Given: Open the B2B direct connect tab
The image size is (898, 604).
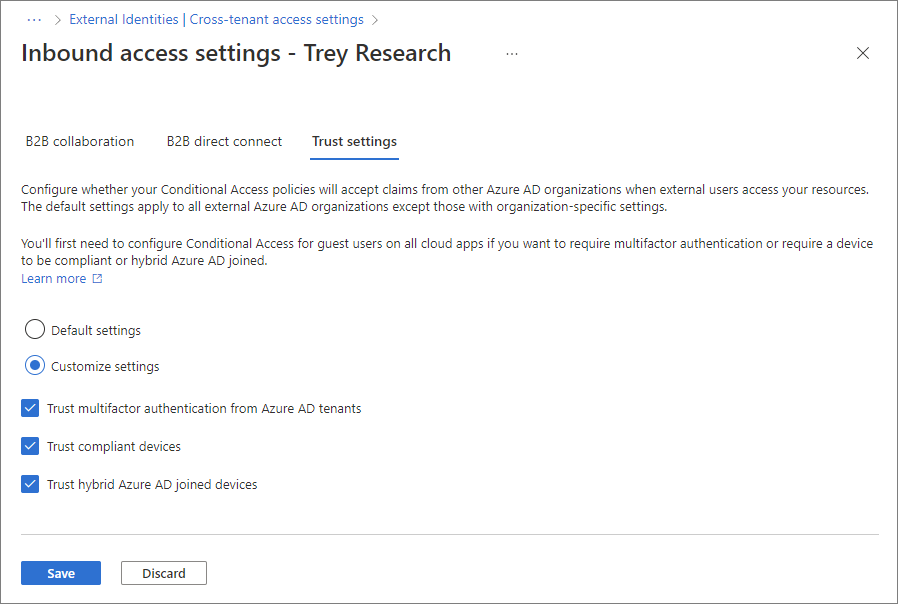Looking at the screenshot, I should coord(224,142).
